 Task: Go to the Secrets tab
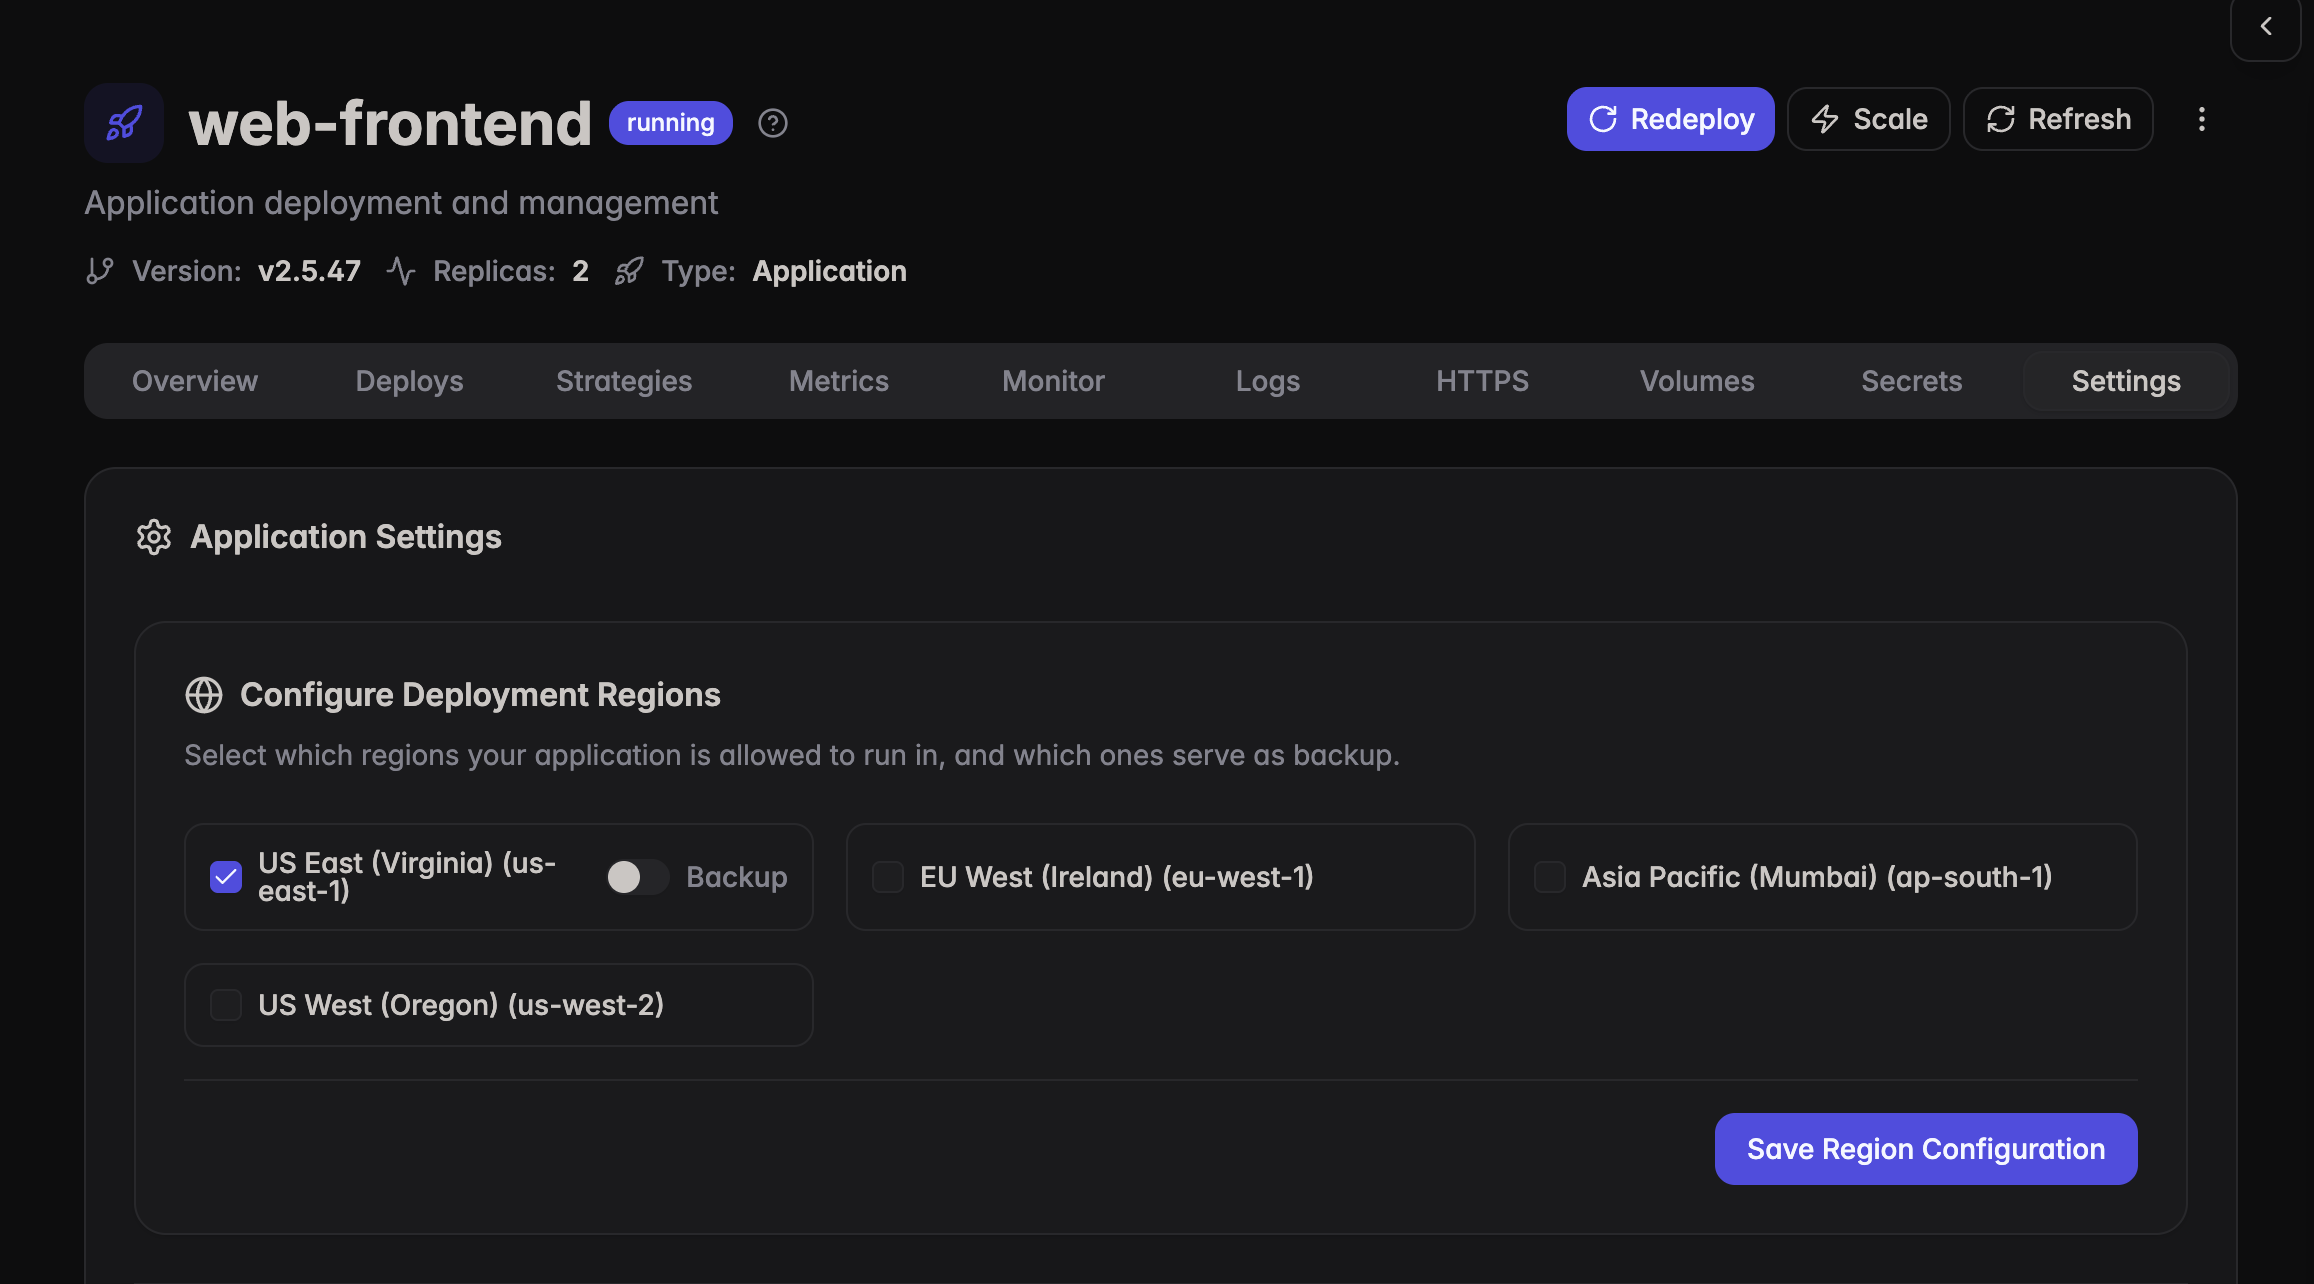coord(1912,381)
